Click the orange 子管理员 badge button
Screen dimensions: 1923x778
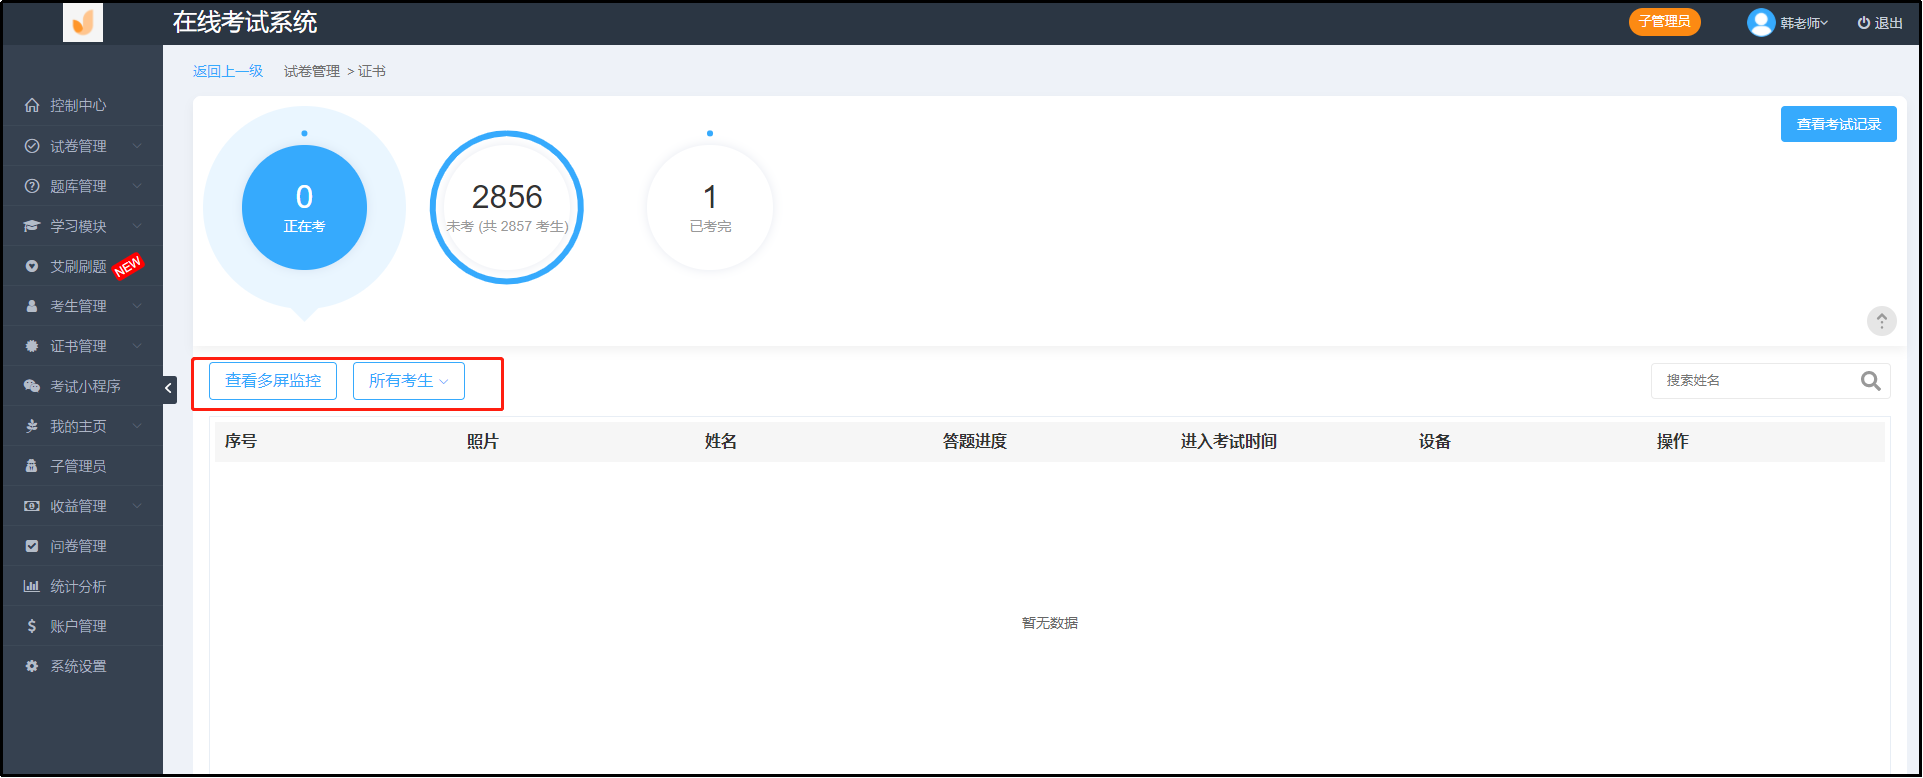(1664, 22)
